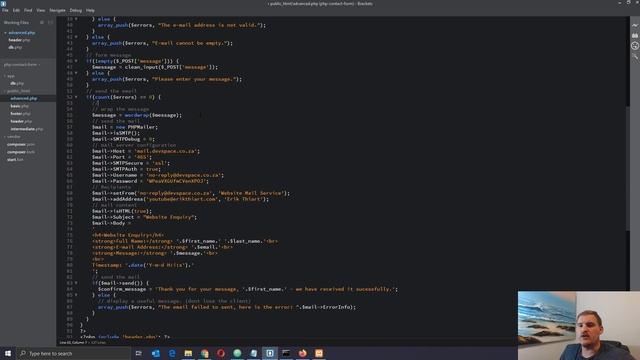Click the Windows Start button
Viewport: 640px width, 360px height.
click(8, 353)
